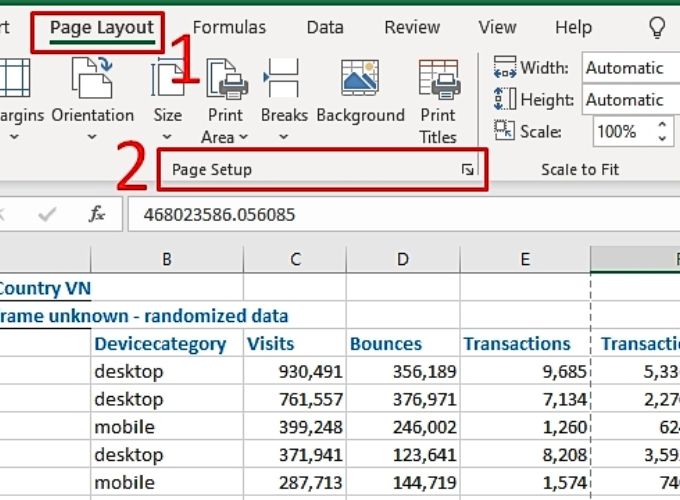Screen dimensions: 680x500
Task: Launch the Page Setup dialog launcher
Action: click(468, 170)
